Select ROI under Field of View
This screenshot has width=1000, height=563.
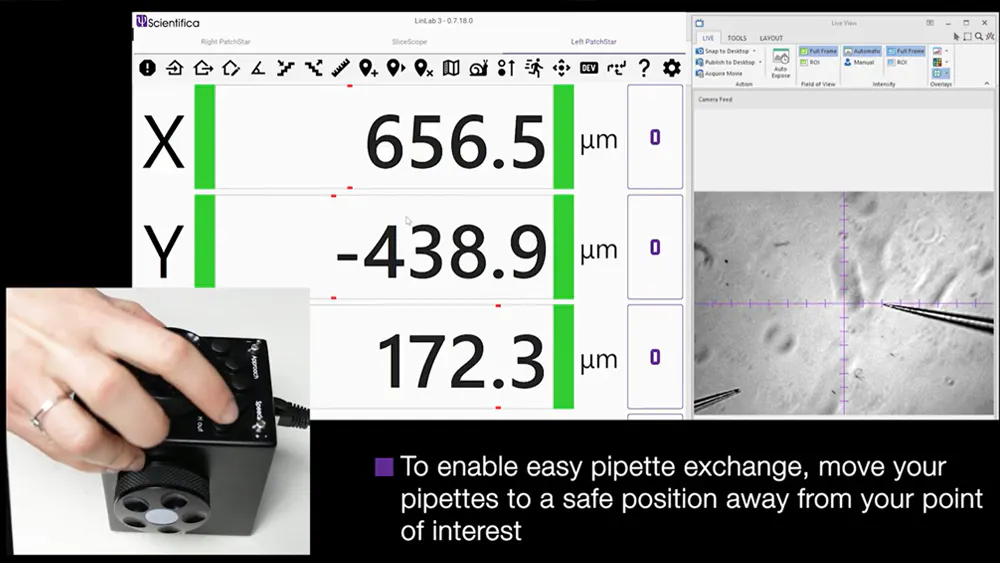point(814,62)
